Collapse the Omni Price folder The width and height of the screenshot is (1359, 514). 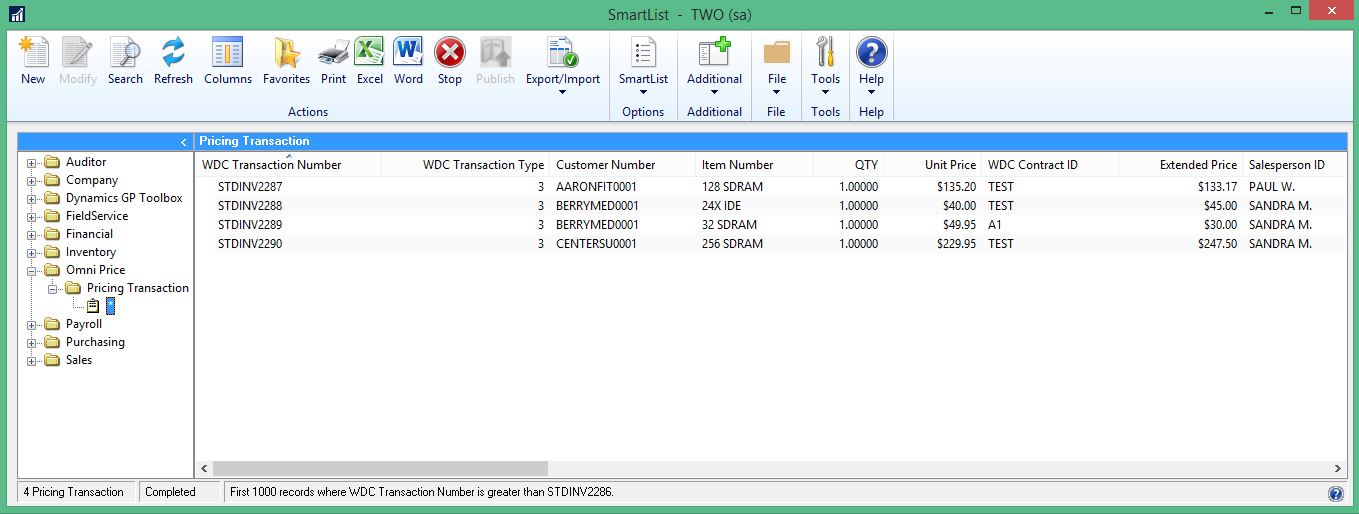click(31, 270)
